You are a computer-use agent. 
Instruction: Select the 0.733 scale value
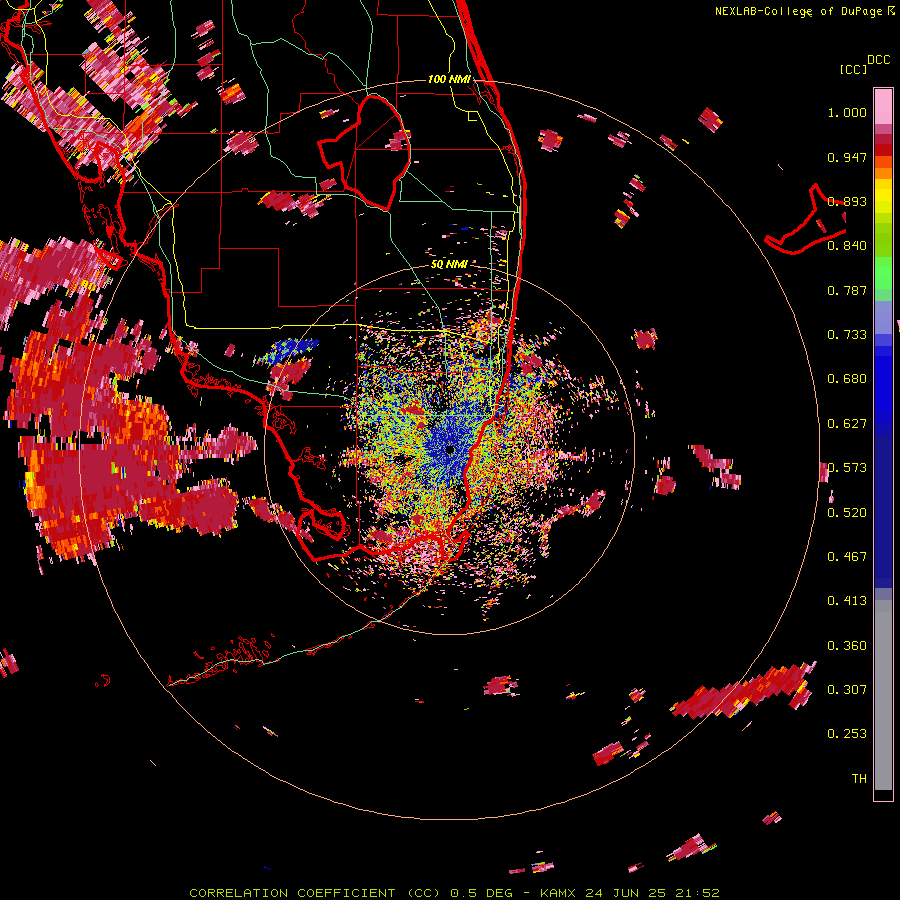(847, 335)
